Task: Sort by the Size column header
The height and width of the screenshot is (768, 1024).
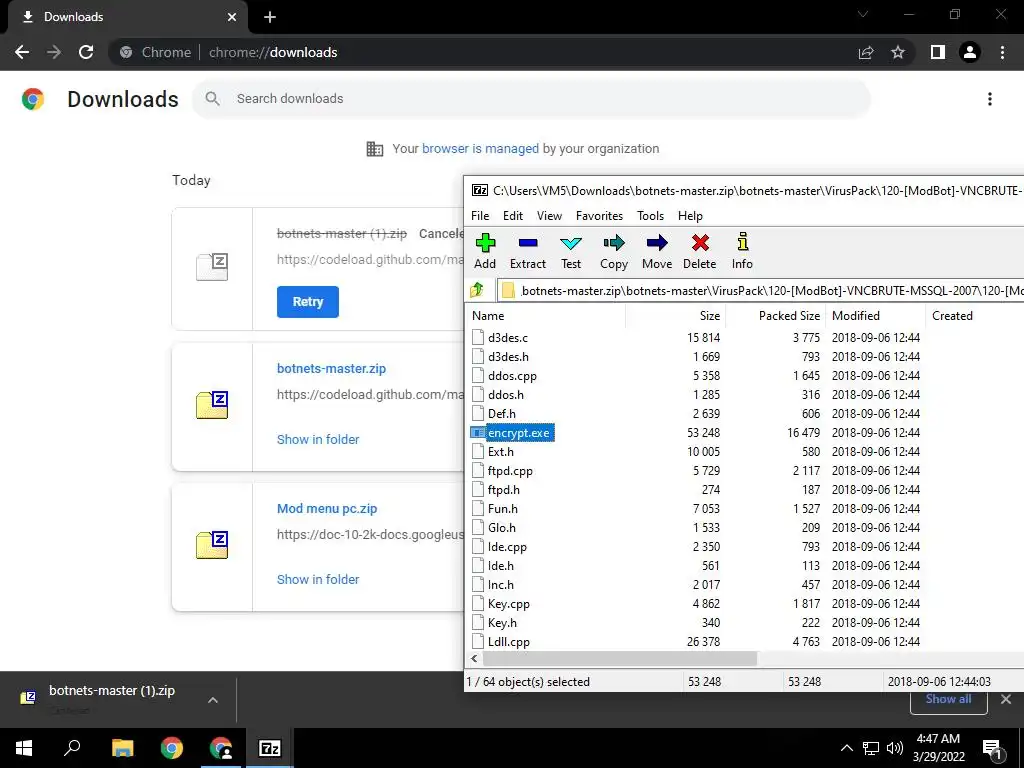Action: (x=677, y=315)
